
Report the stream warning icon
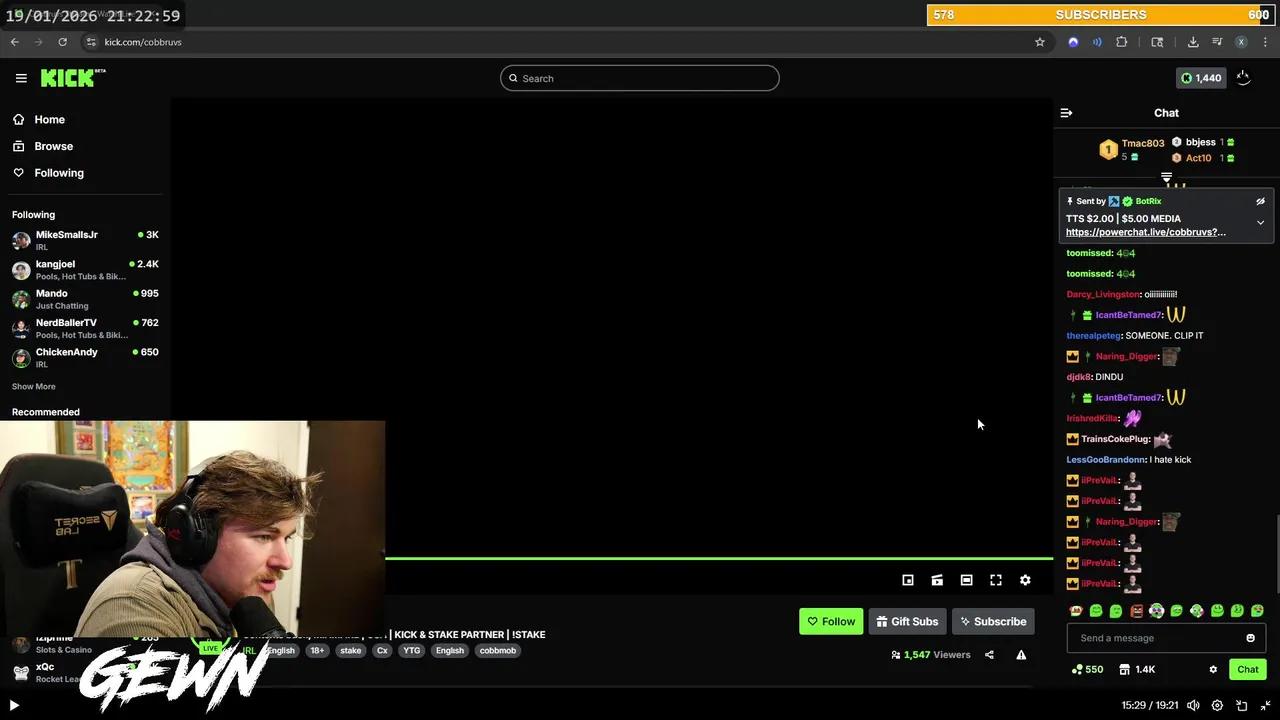pyautogui.click(x=1021, y=655)
